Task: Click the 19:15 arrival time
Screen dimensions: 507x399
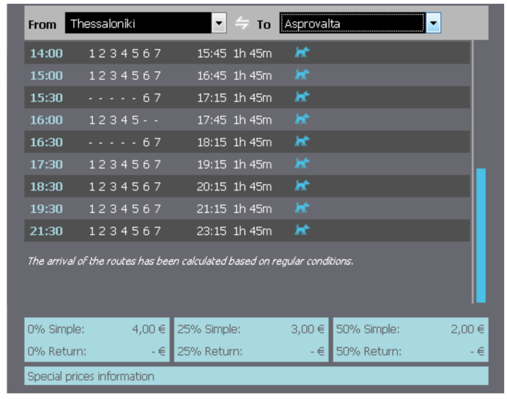Action: point(212,164)
